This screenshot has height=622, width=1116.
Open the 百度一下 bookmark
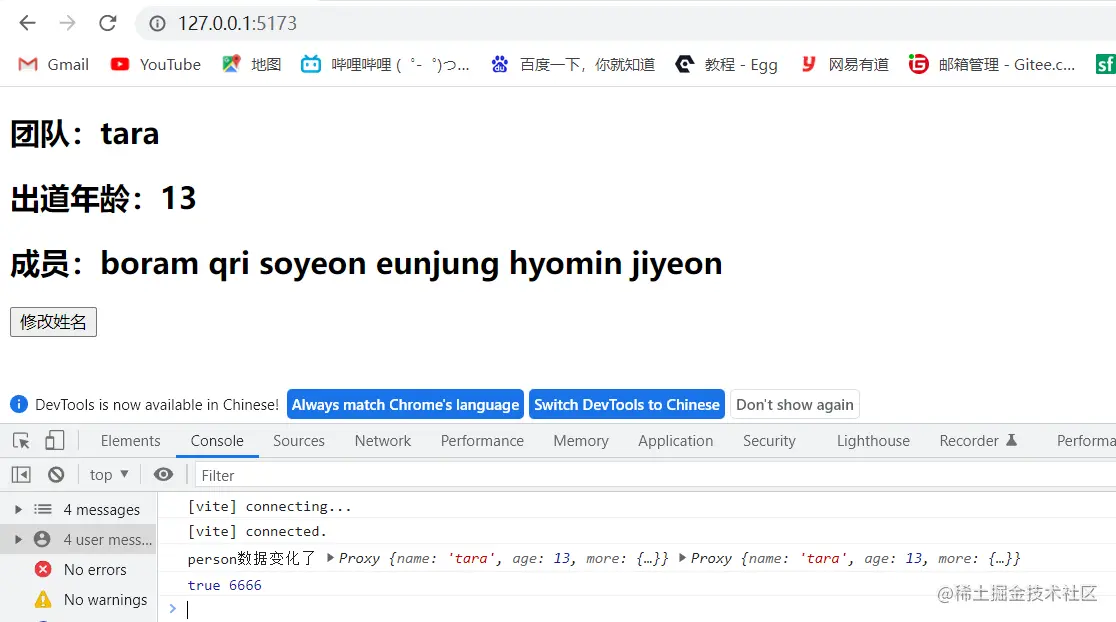click(x=573, y=65)
